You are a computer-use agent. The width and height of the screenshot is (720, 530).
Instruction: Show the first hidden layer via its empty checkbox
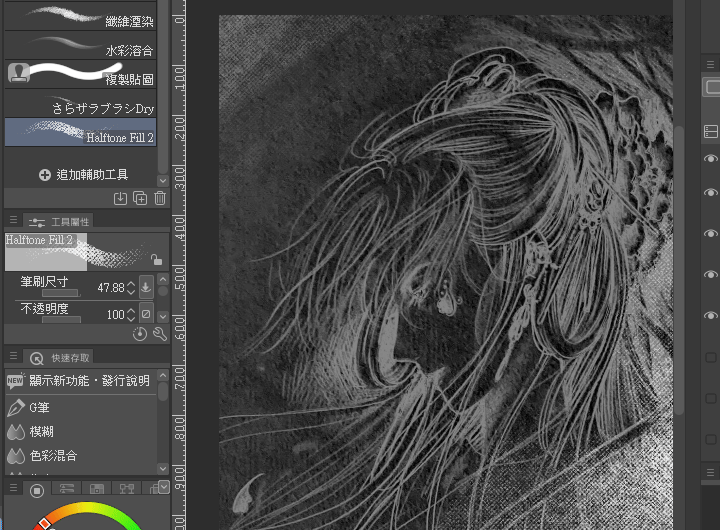[711, 357]
